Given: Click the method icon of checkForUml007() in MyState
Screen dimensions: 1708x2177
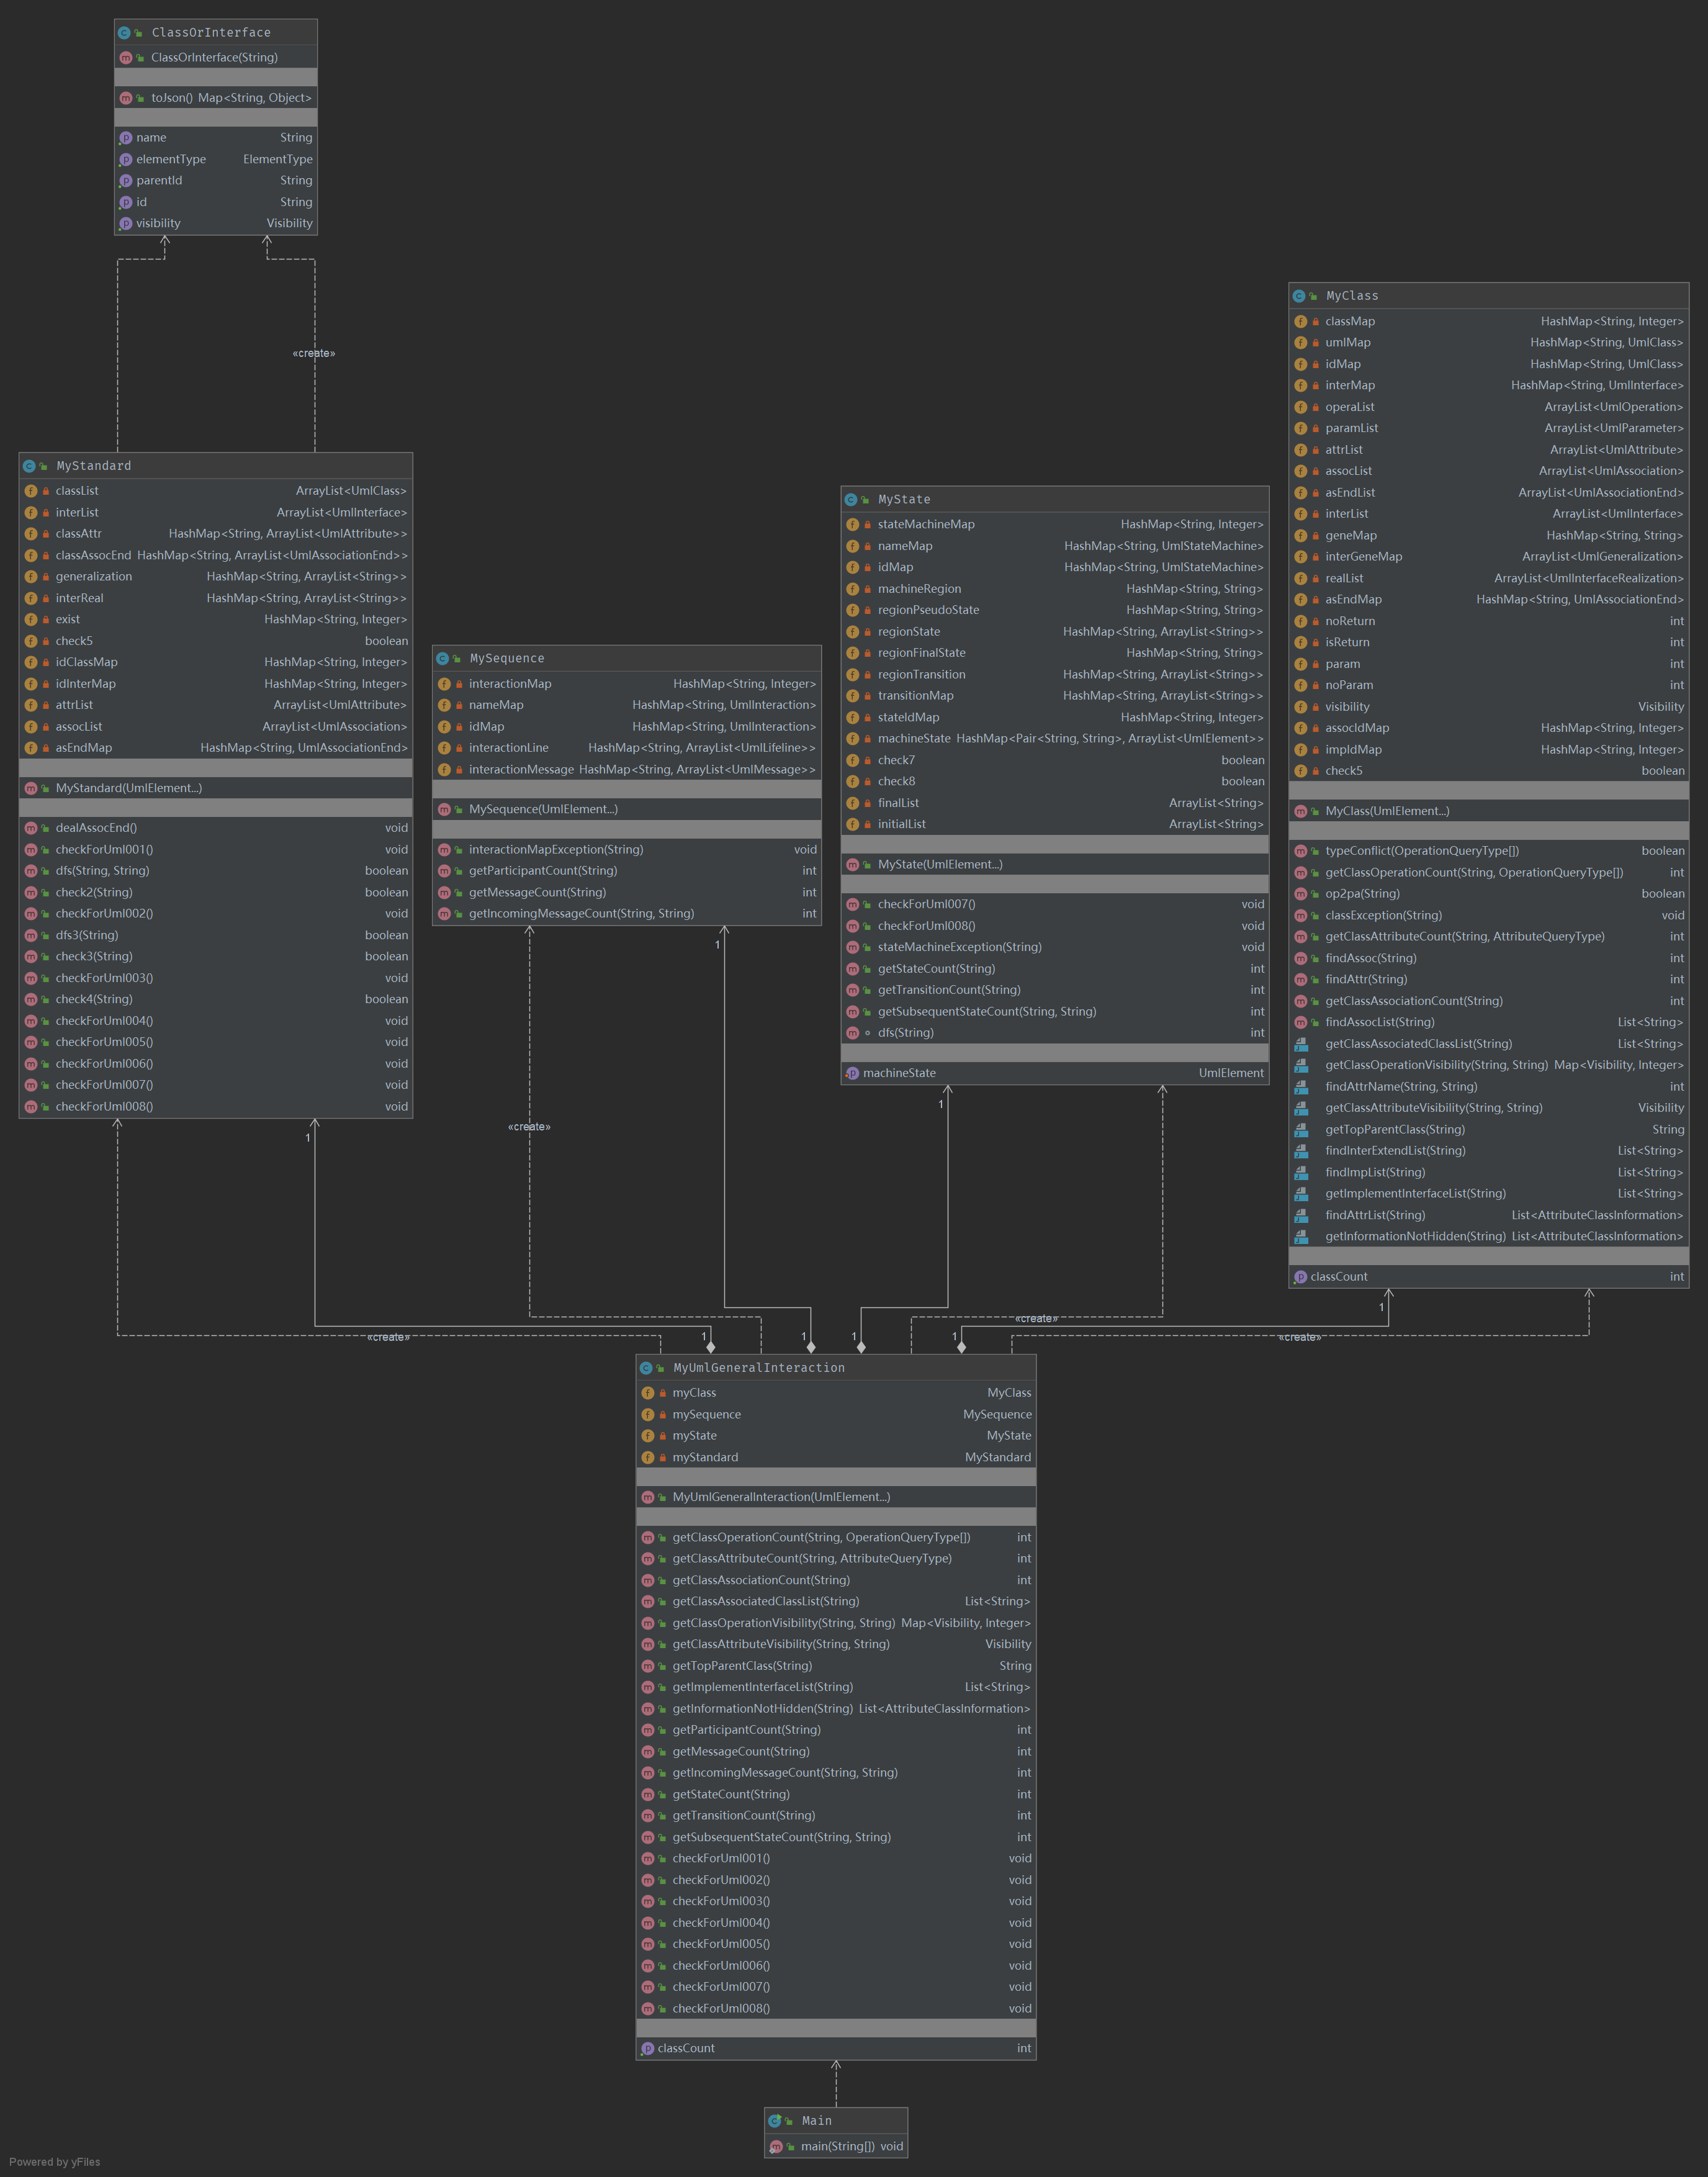Looking at the screenshot, I should pyautogui.click(x=853, y=904).
